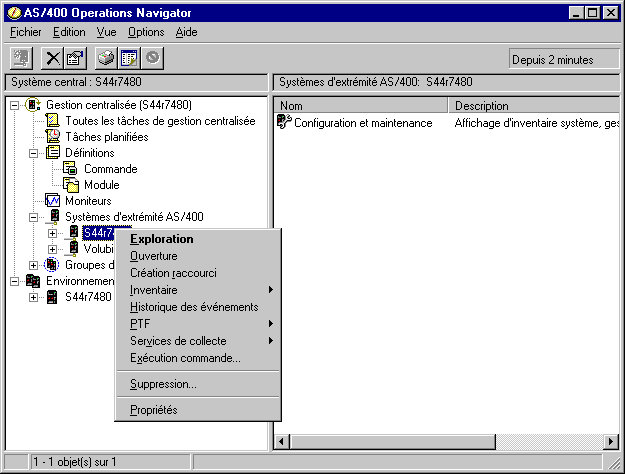Open the Vue menu
Image resolution: width=625 pixels, height=474 pixels.
(x=106, y=32)
